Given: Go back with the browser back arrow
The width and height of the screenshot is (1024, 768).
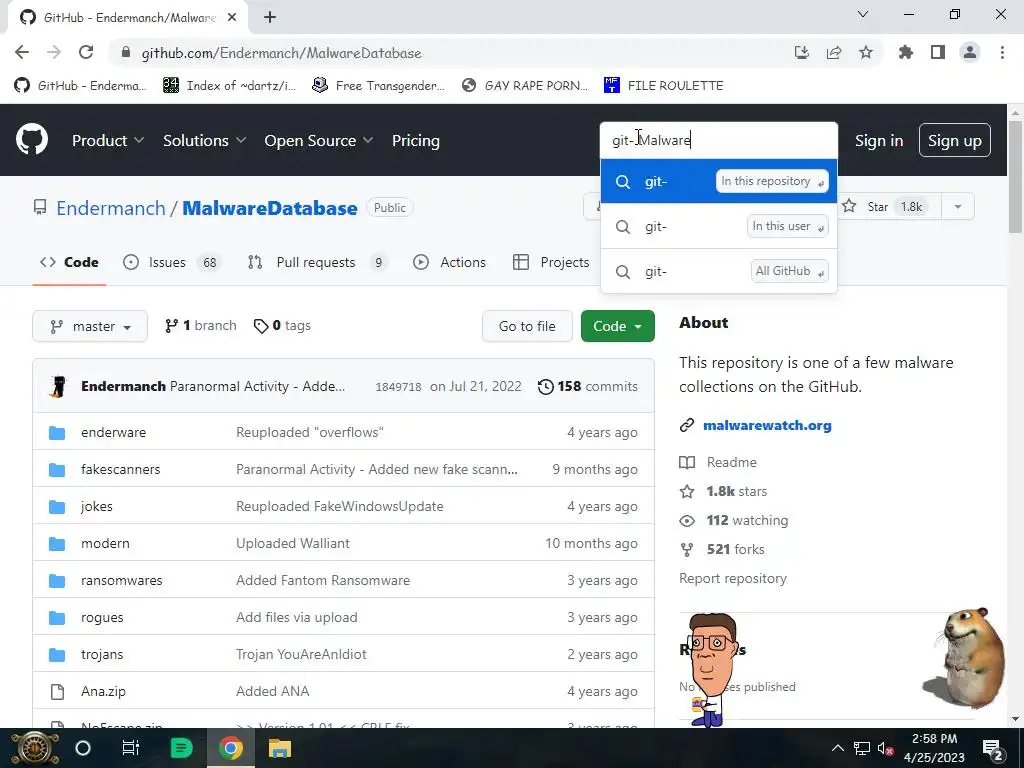Looking at the screenshot, I should coord(22,52).
